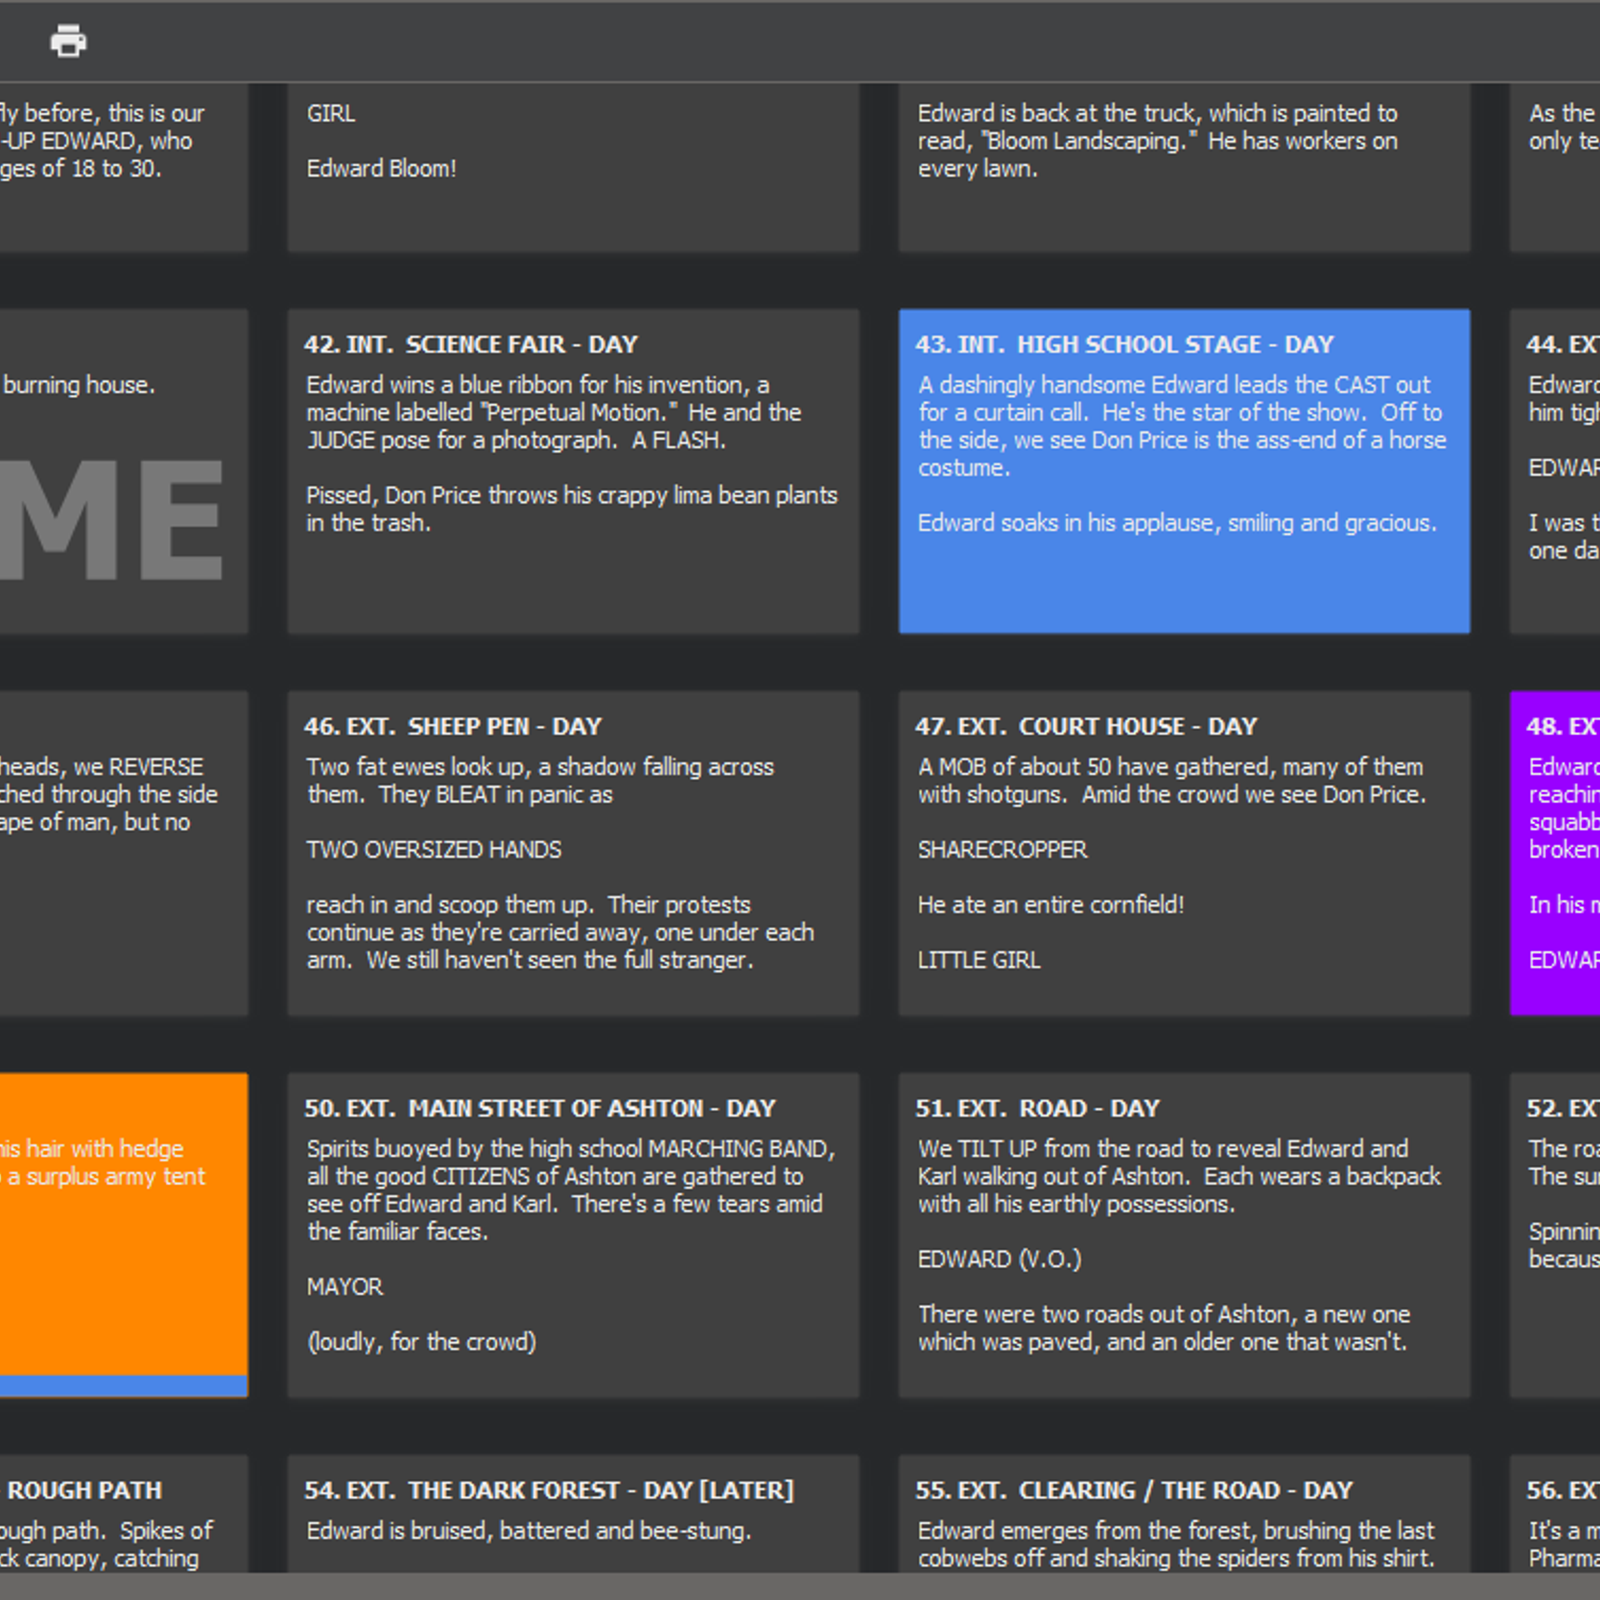Select scene card 47 EXT. COURT HOUSE - DAY

point(1184,853)
